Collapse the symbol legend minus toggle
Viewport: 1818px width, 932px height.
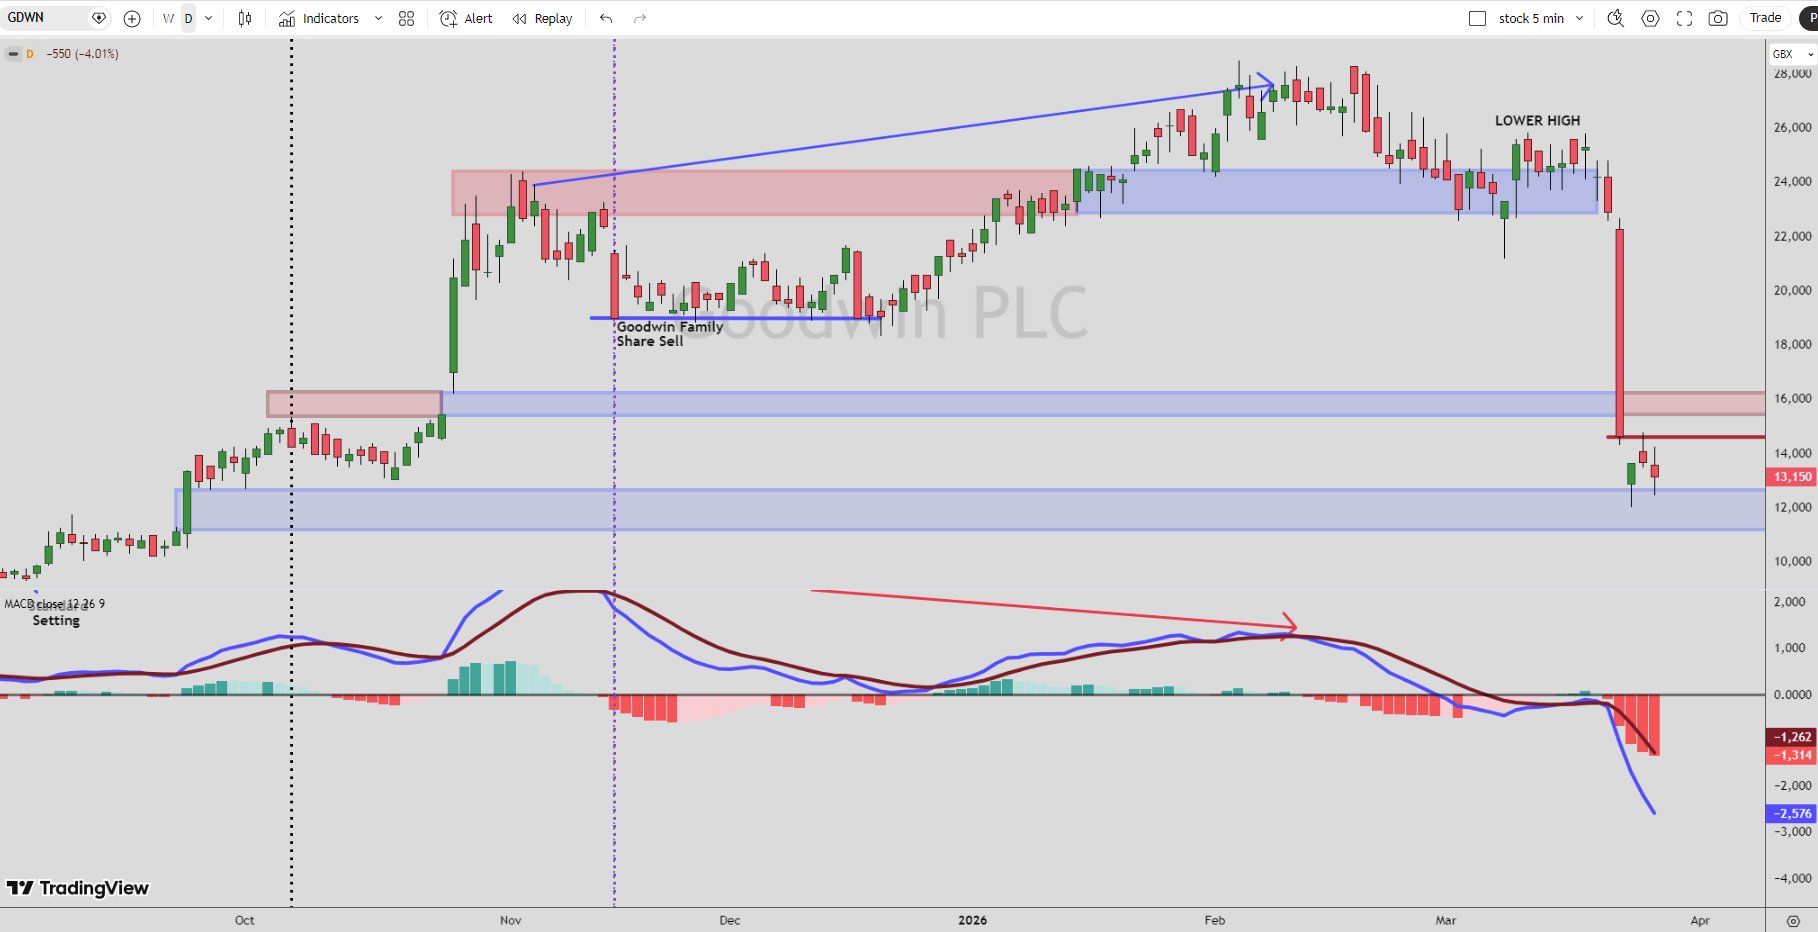click(13, 54)
